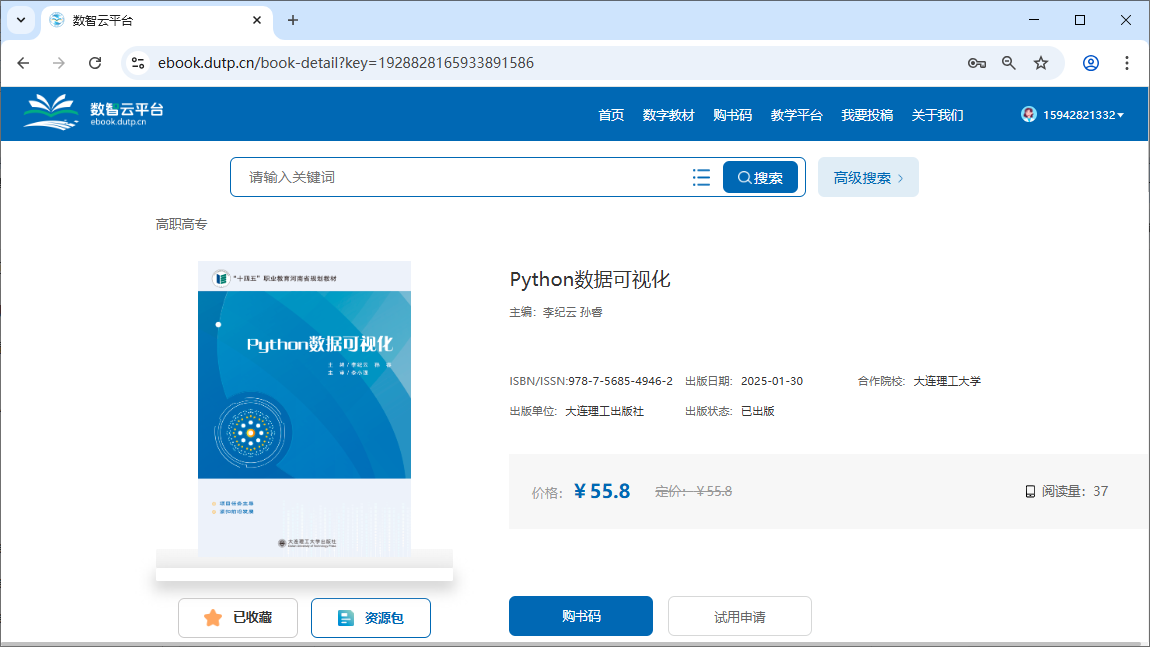Go to 首页 in the navigation
This screenshot has width=1150, height=647.
[x=611, y=115]
